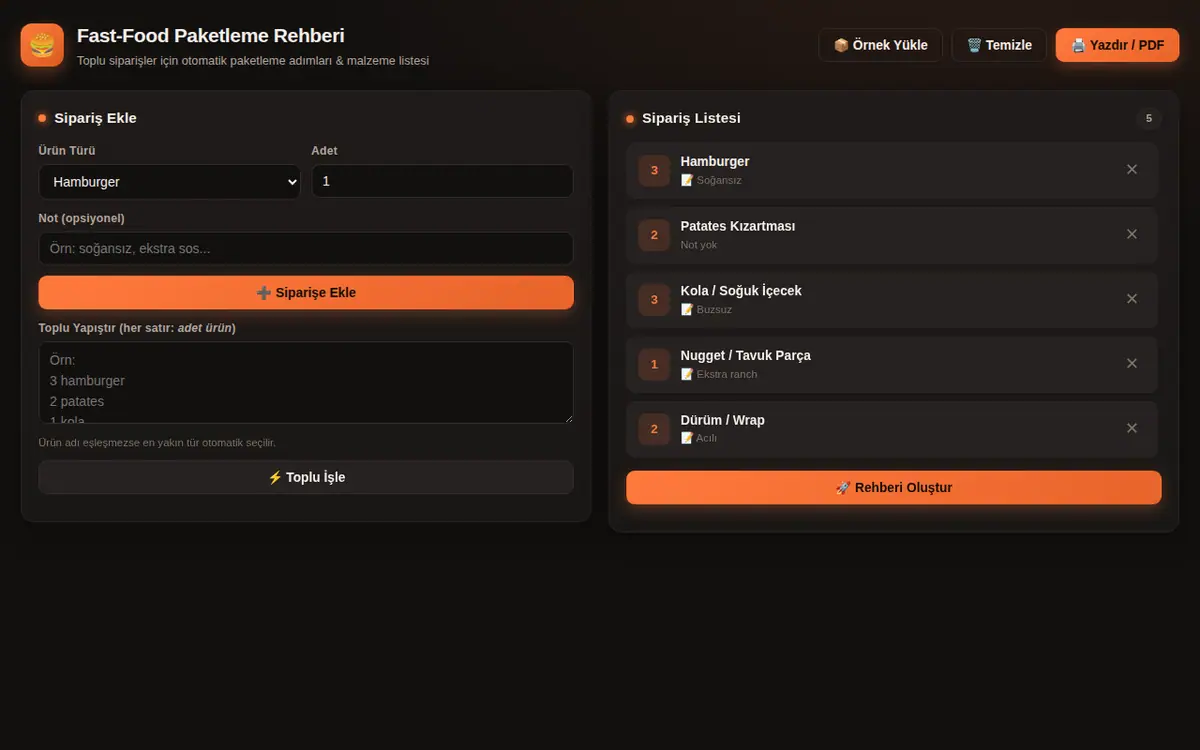Screen dimensions: 1200x750
Task: Click the quantity badge on Patates Kızartması
Action: [x=654, y=235]
